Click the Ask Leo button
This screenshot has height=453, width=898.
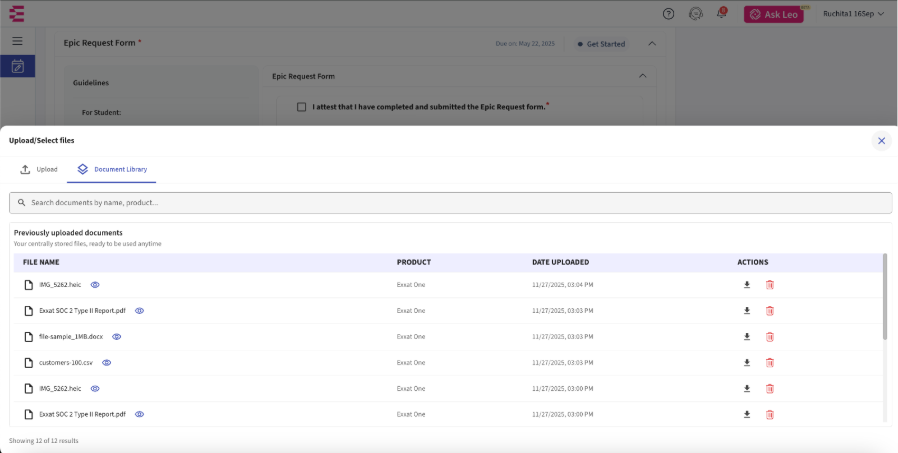773,14
